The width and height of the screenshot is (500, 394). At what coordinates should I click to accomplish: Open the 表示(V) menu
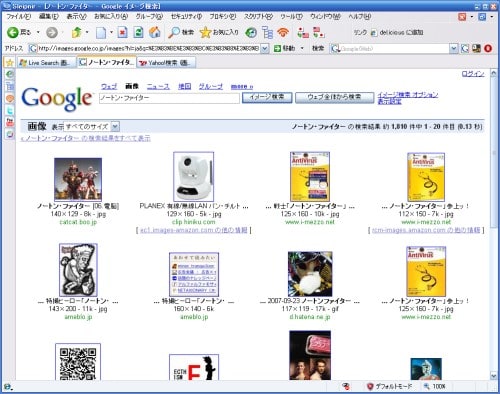[76, 16]
